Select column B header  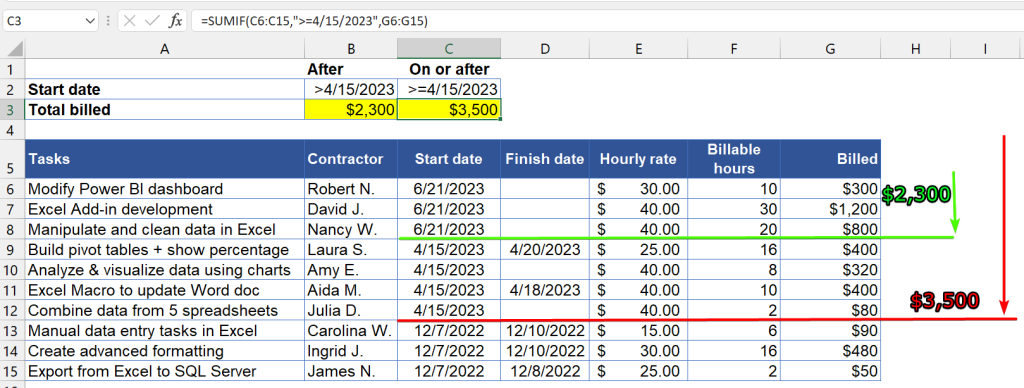(351, 48)
